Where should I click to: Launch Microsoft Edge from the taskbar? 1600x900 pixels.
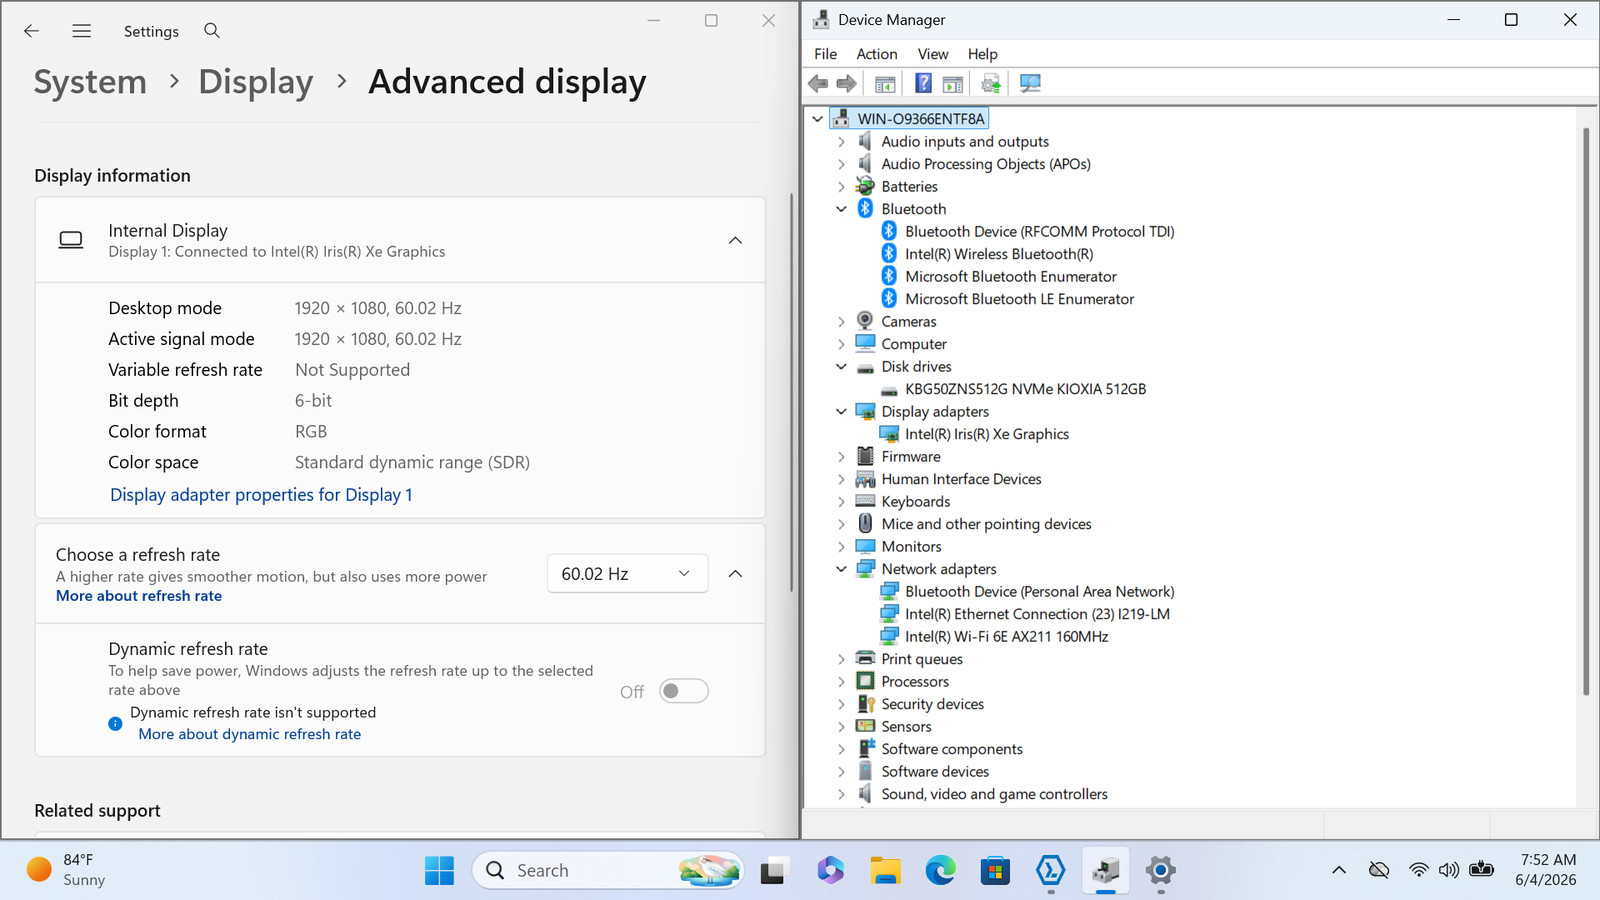click(x=940, y=871)
